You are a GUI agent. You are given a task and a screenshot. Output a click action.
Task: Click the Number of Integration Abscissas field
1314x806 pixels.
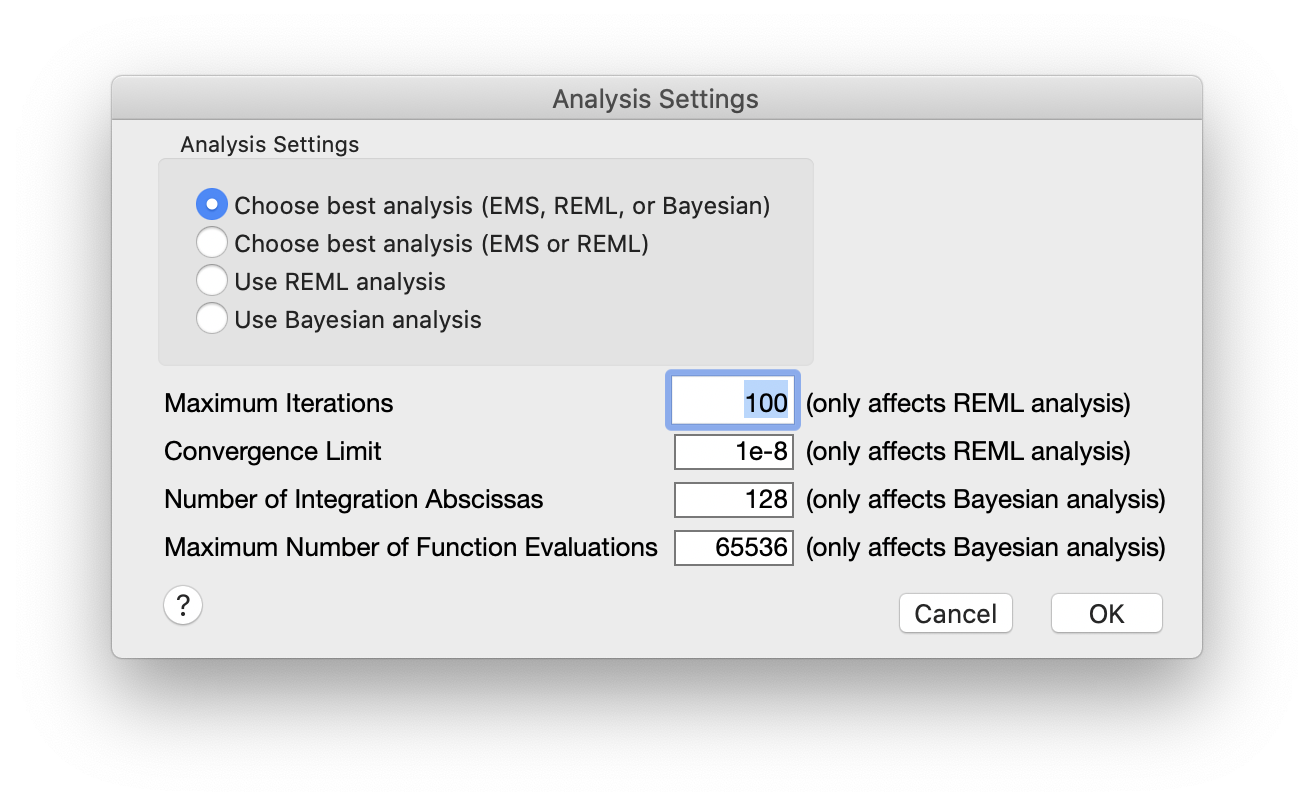733,499
